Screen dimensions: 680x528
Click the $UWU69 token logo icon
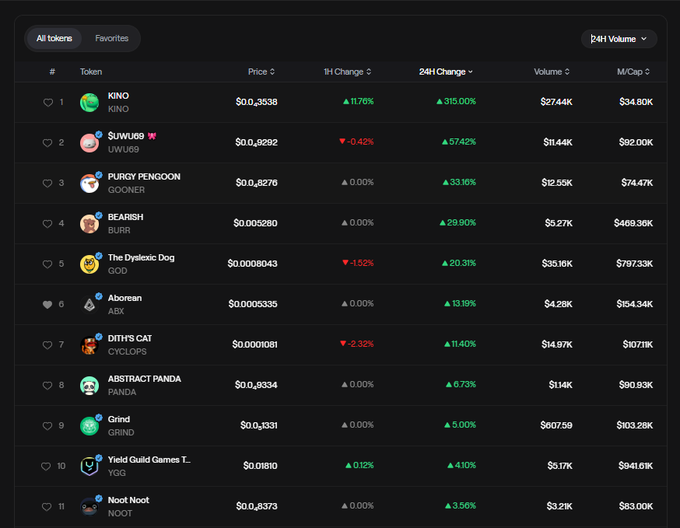(x=89, y=143)
